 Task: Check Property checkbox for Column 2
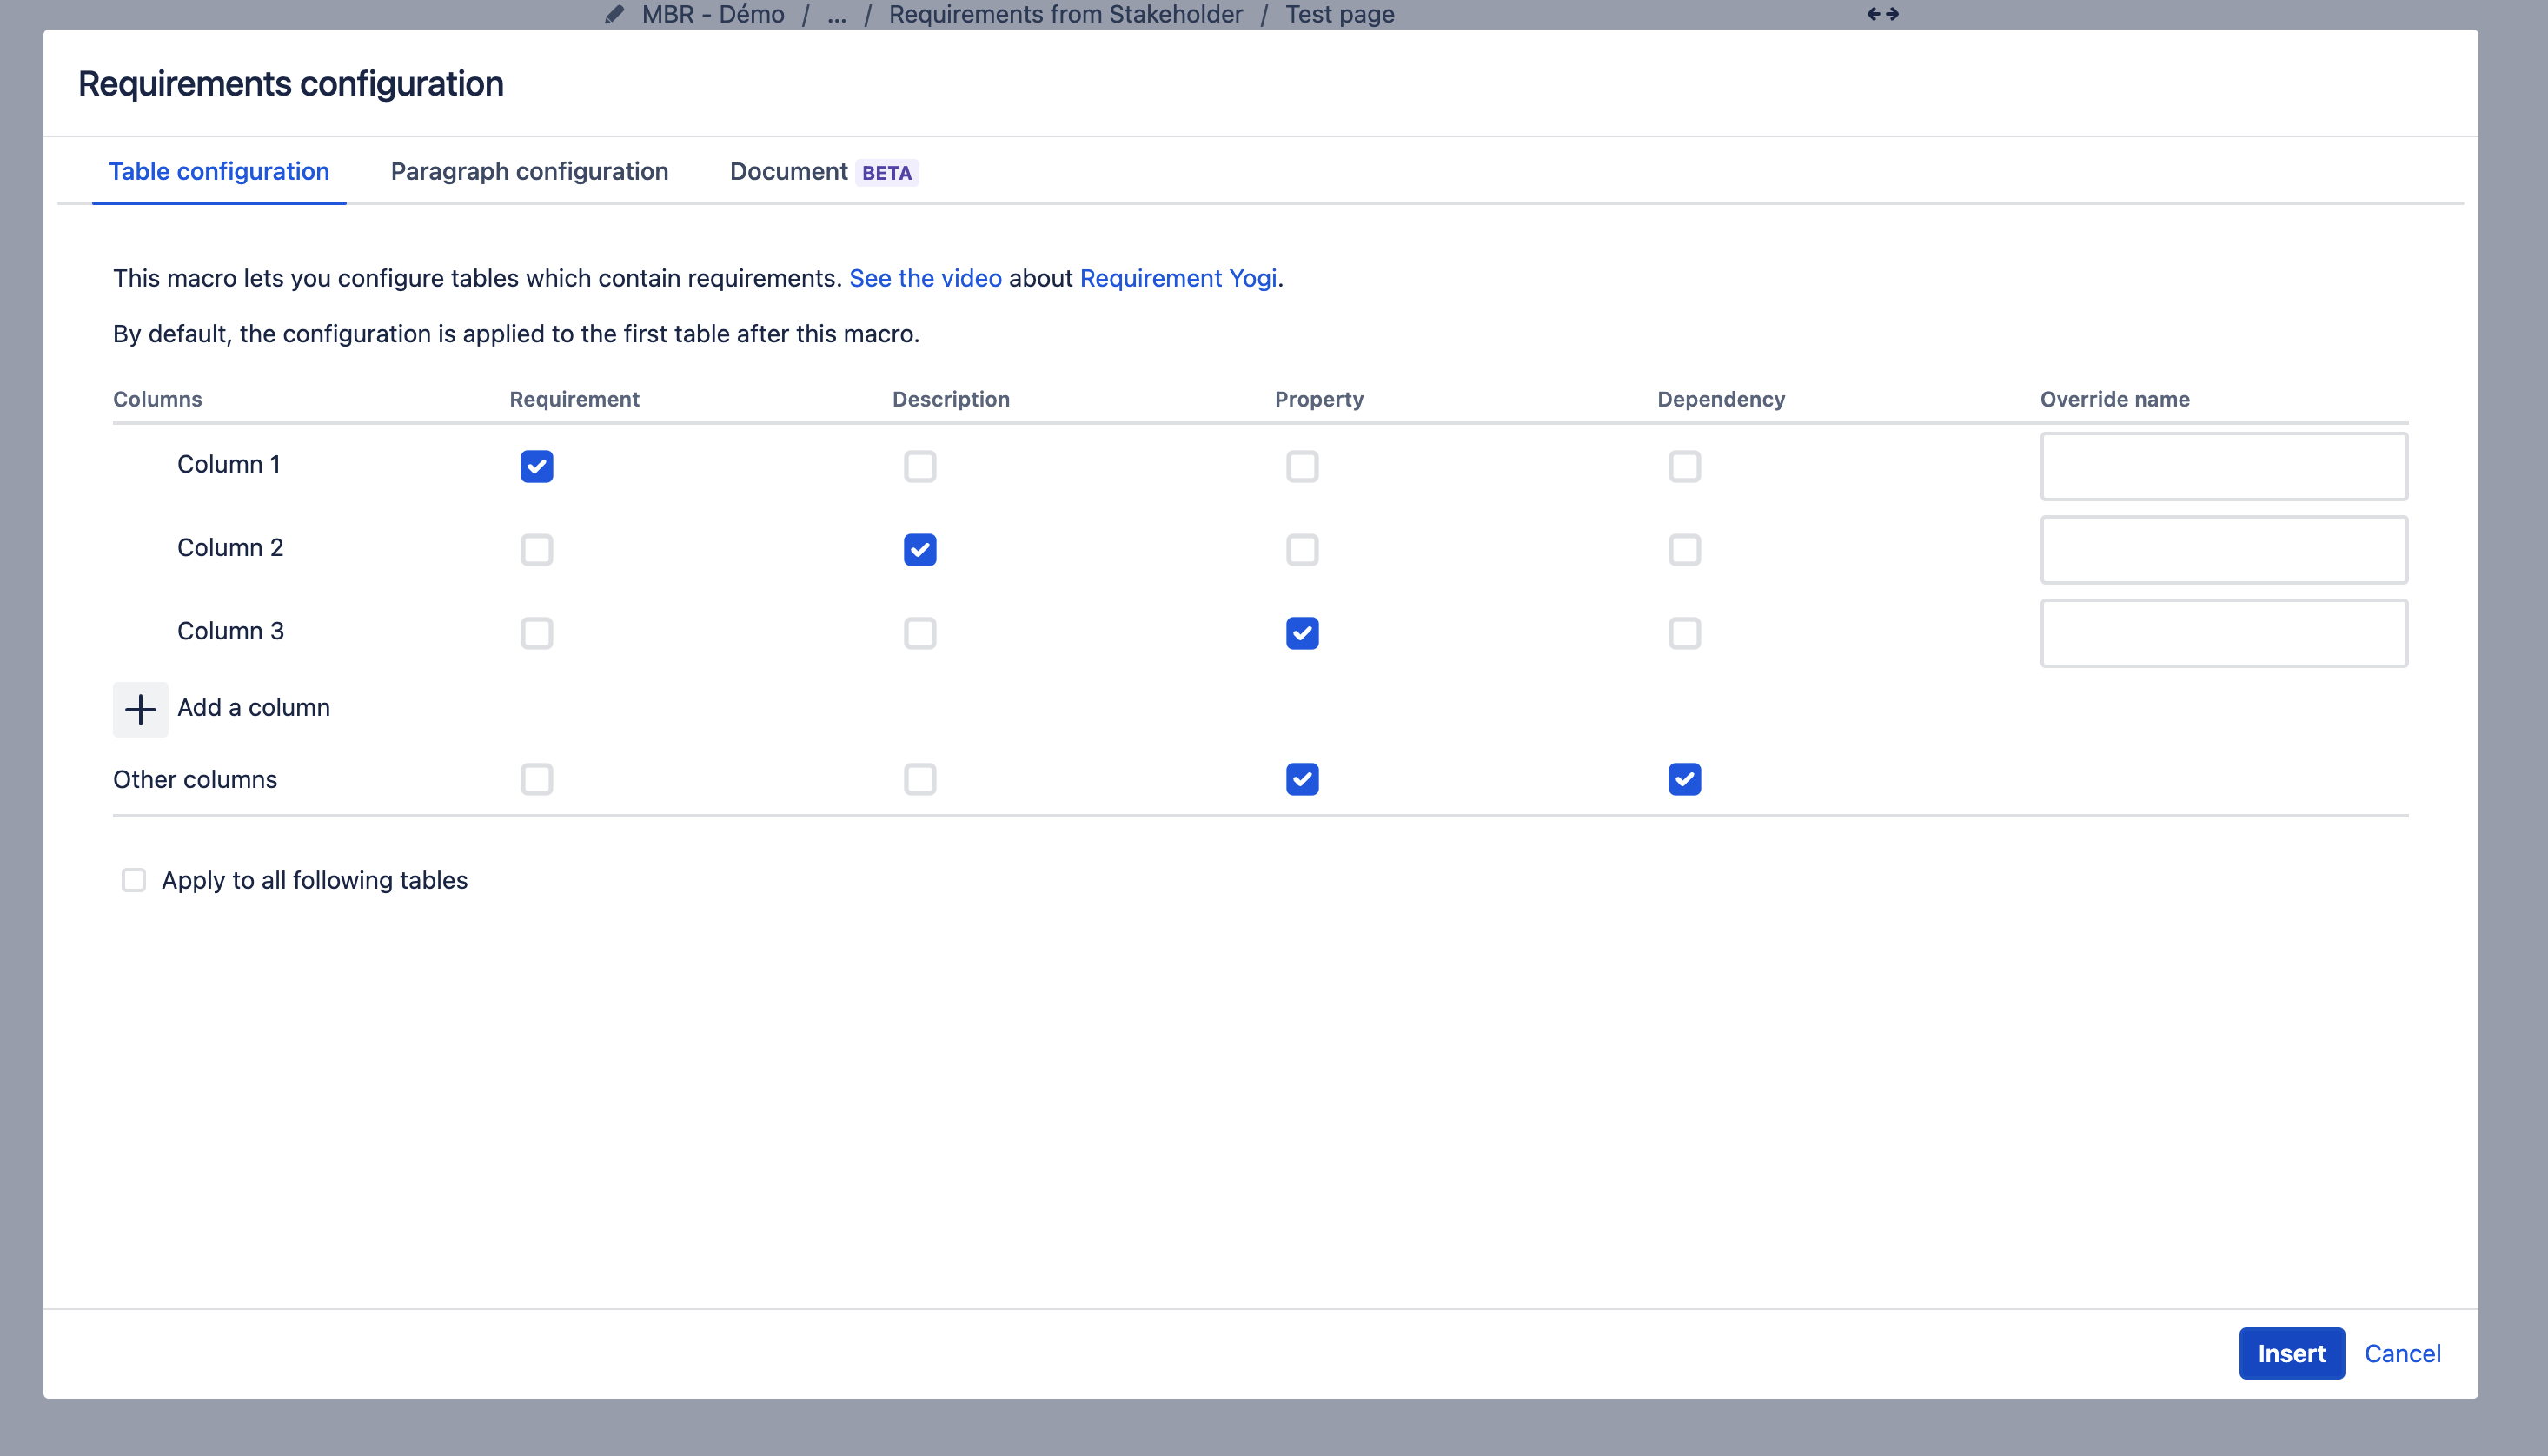pos(1302,550)
